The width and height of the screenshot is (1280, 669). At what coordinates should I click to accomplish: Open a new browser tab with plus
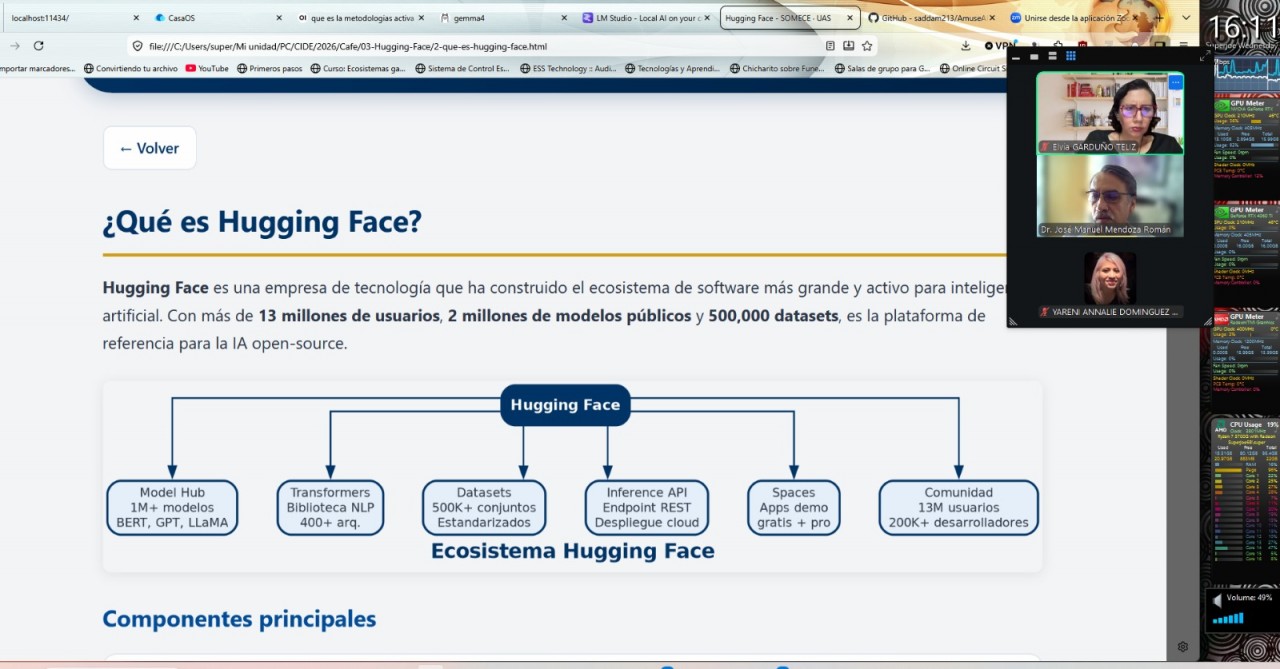pos(1159,18)
